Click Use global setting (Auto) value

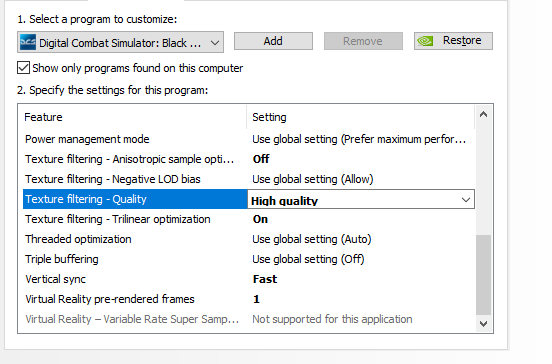point(312,239)
